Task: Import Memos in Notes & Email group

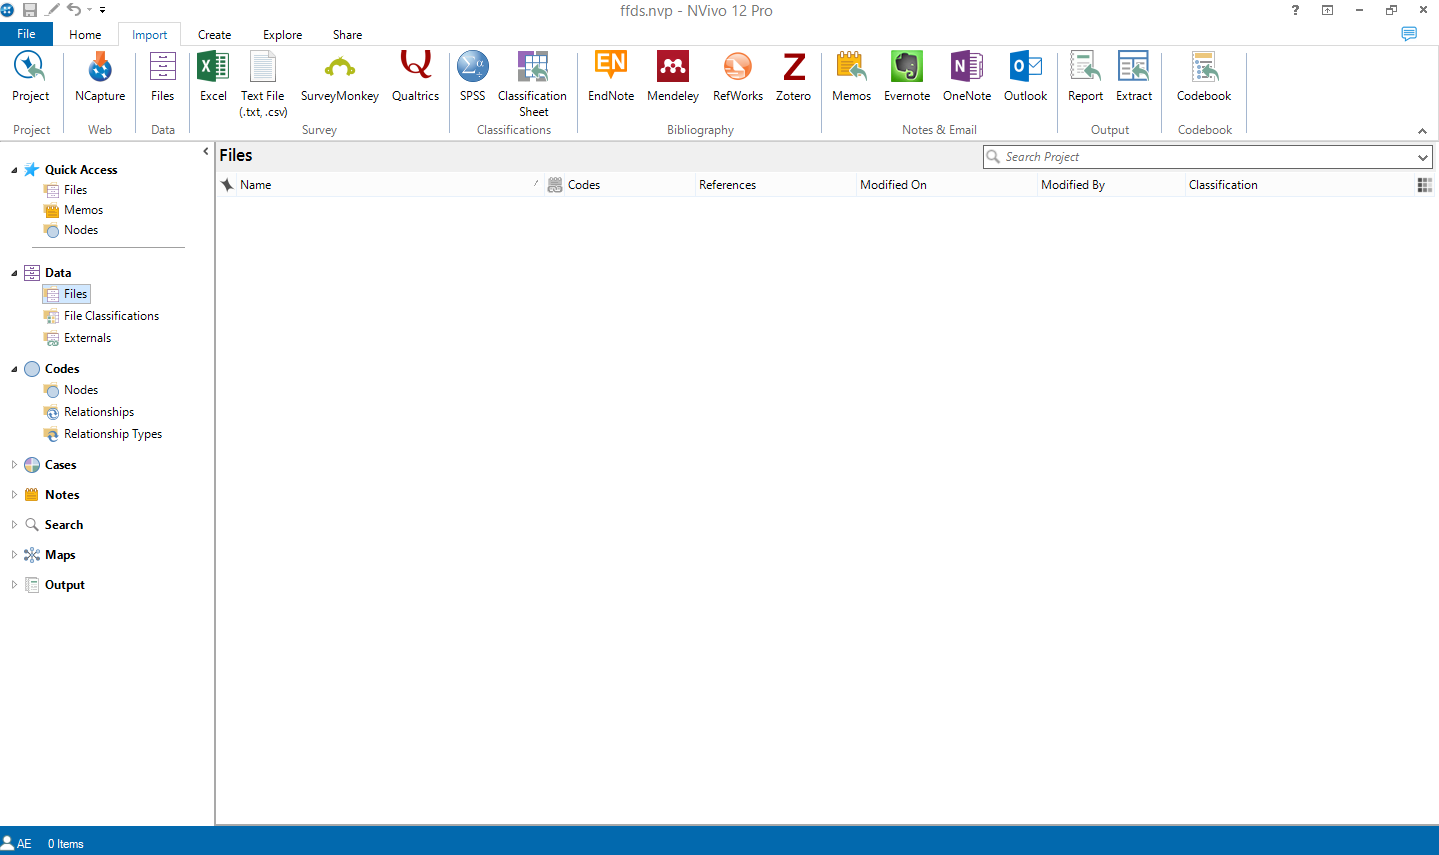Action: tap(851, 77)
